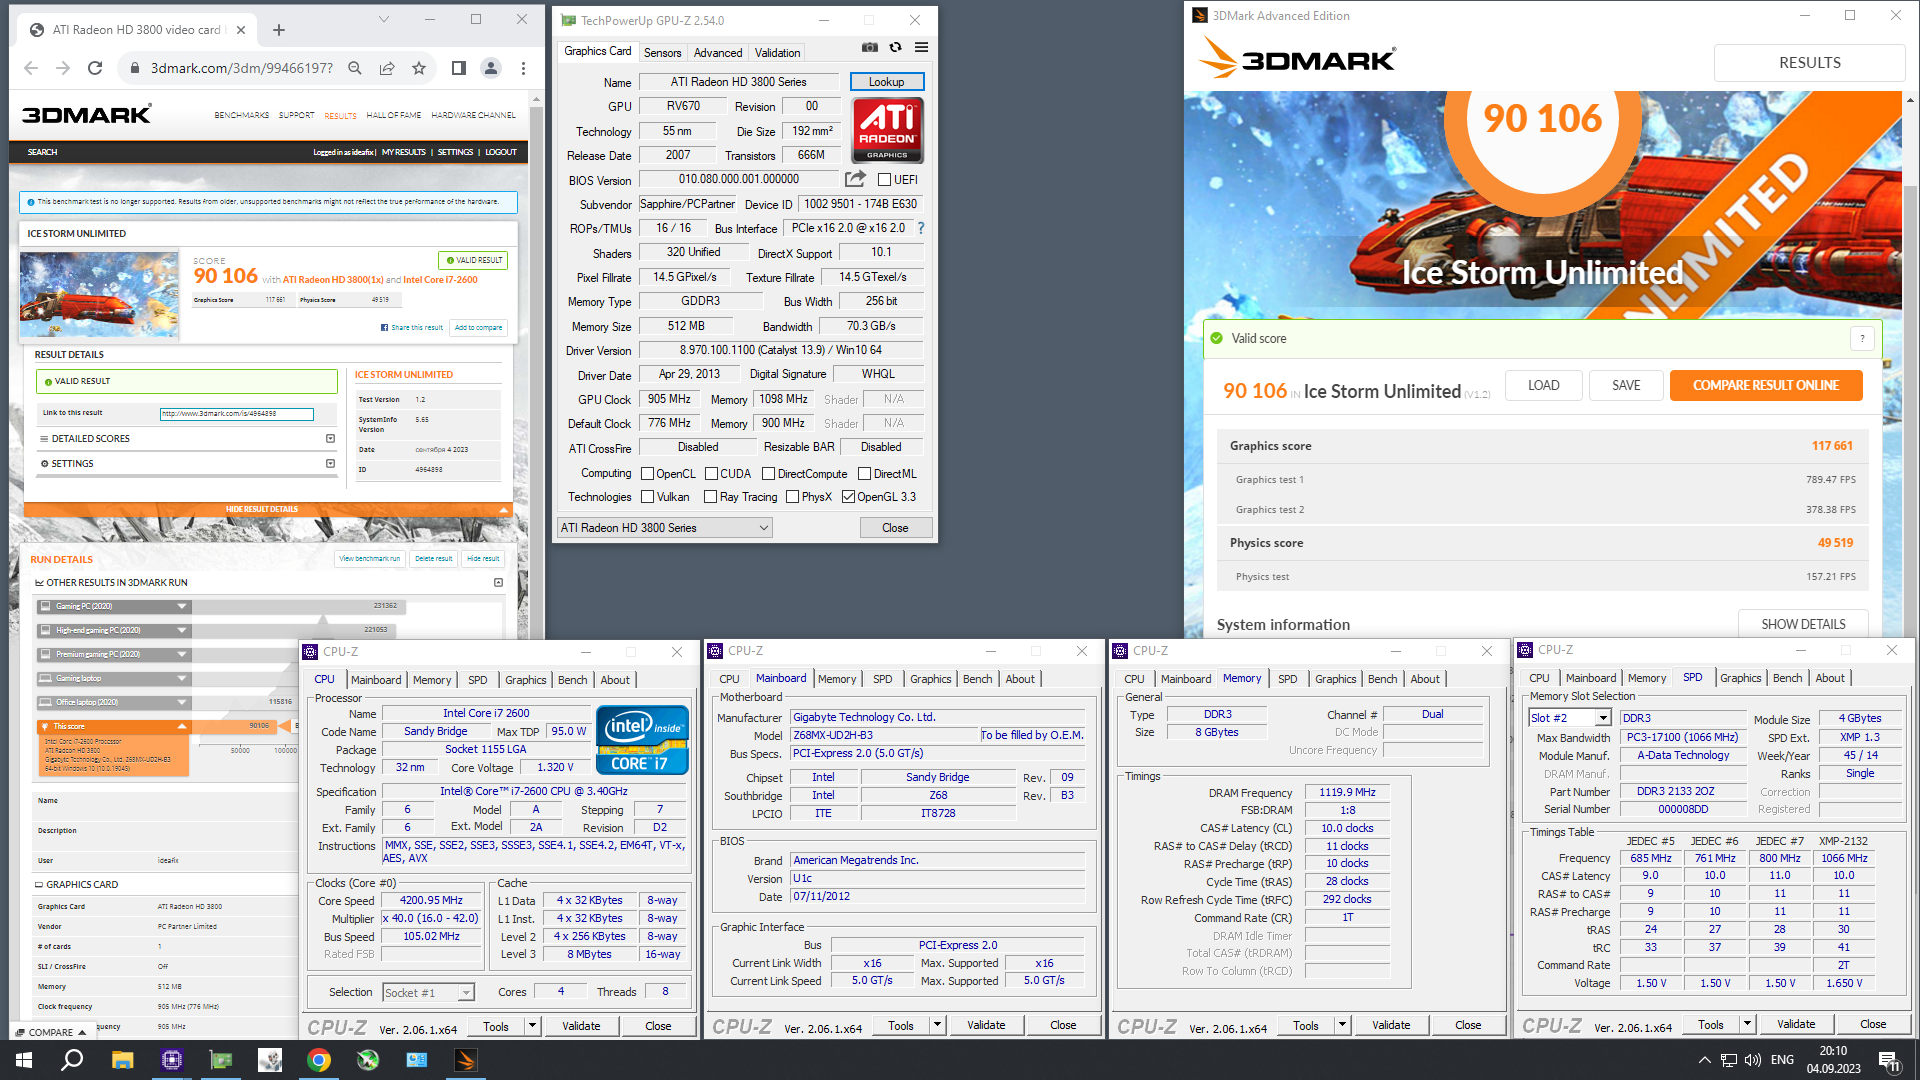Toggle the OpenGL 3.3 checkbox
This screenshot has width=1920, height=1080.
pyautogui.click(x=848, y=497)
